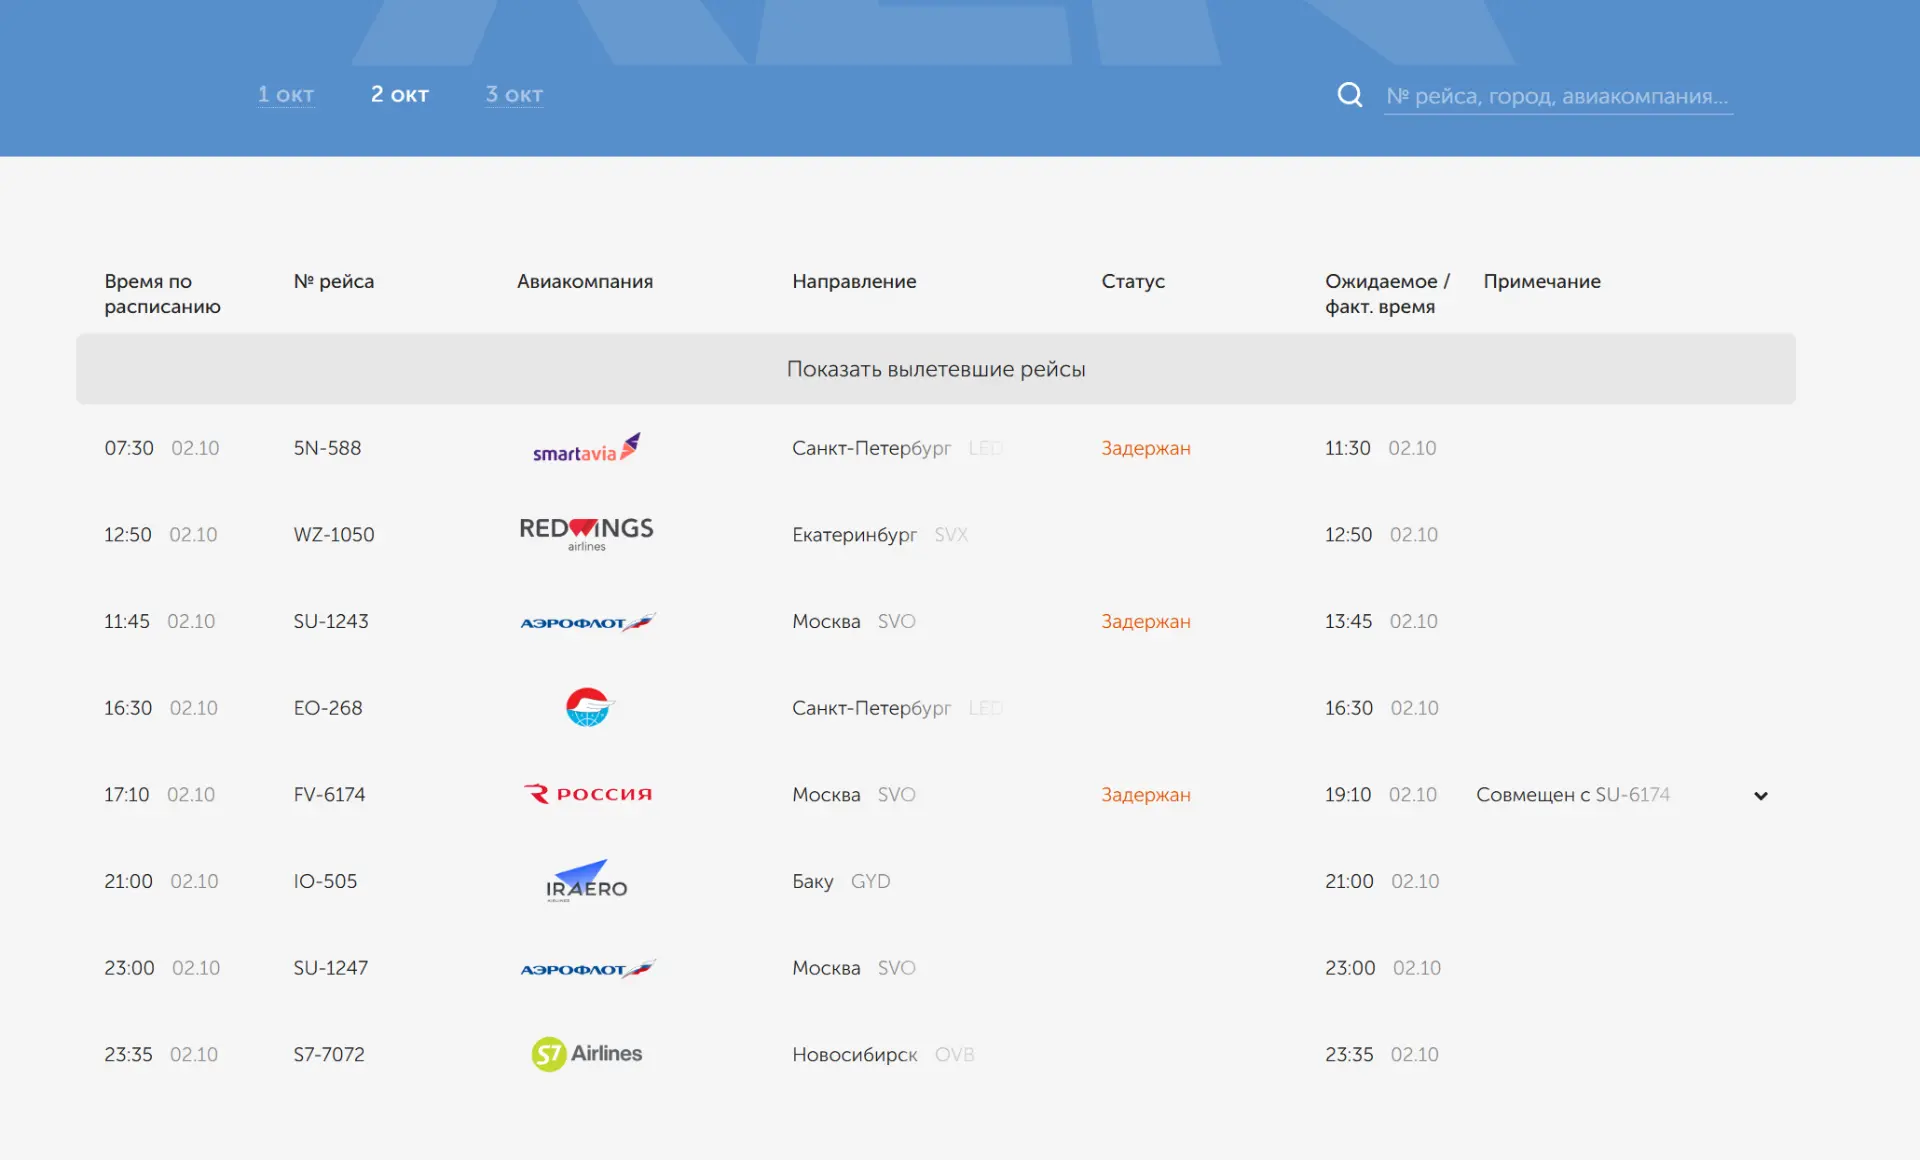The width and height of the screenshot is (1920, 1160).
Task: Click the Время по расписанию column header
Action: [x=163, y=294]
